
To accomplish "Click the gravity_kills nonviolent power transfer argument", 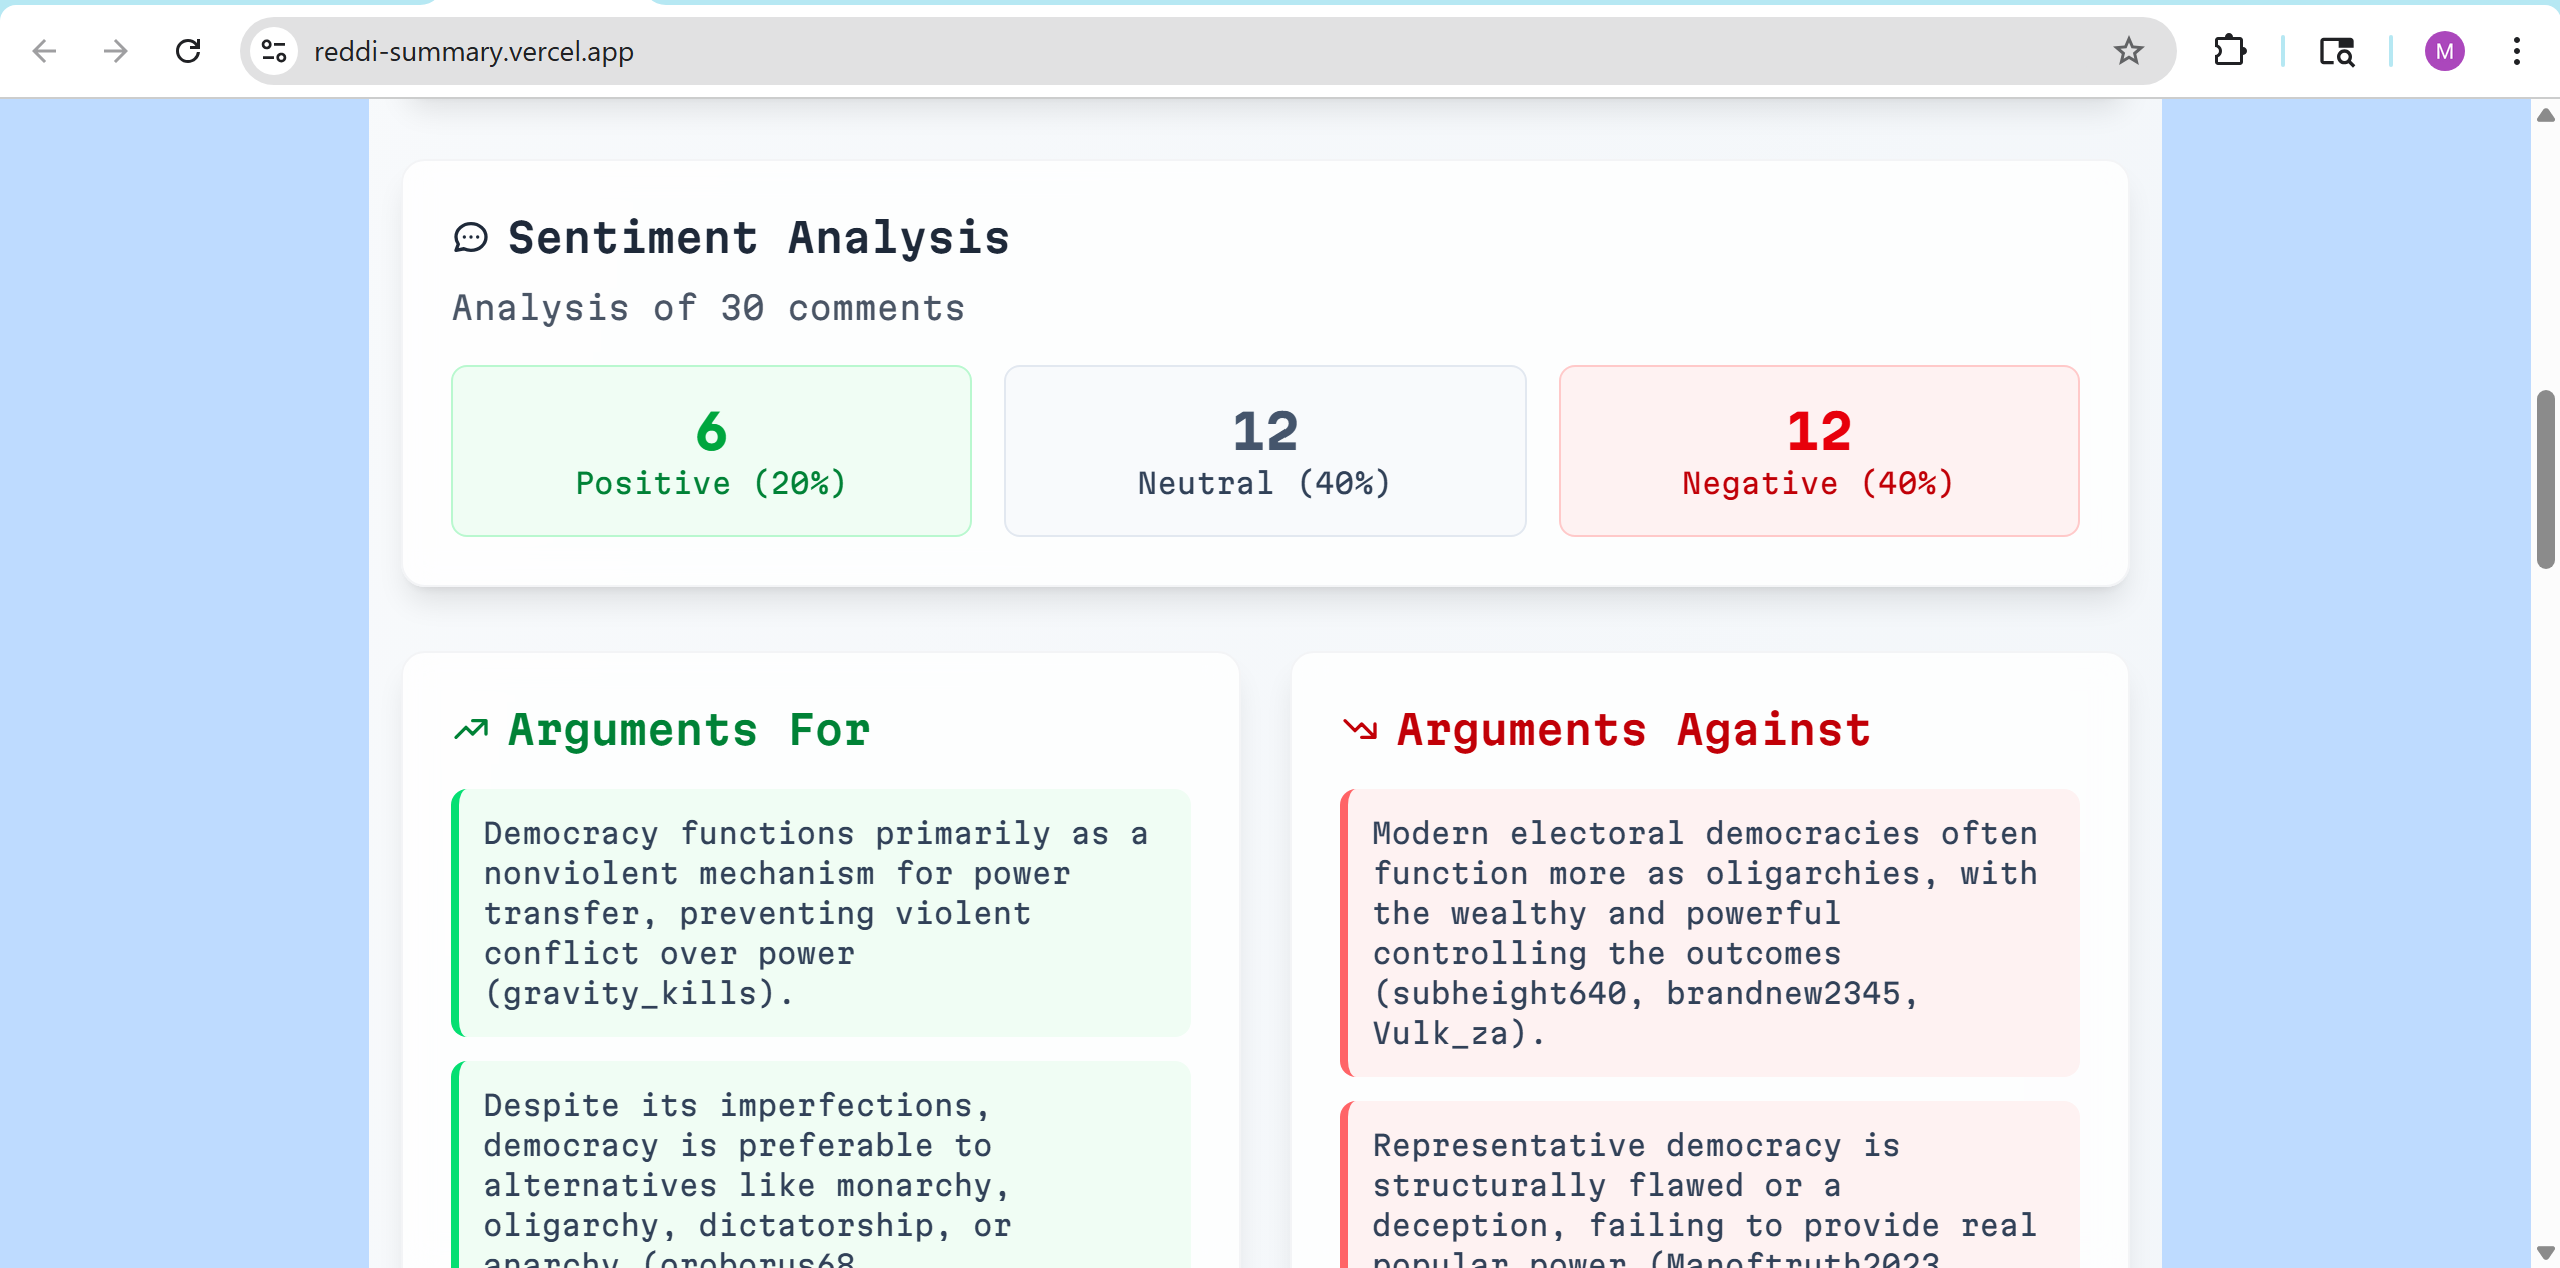I will click(820, 912).
